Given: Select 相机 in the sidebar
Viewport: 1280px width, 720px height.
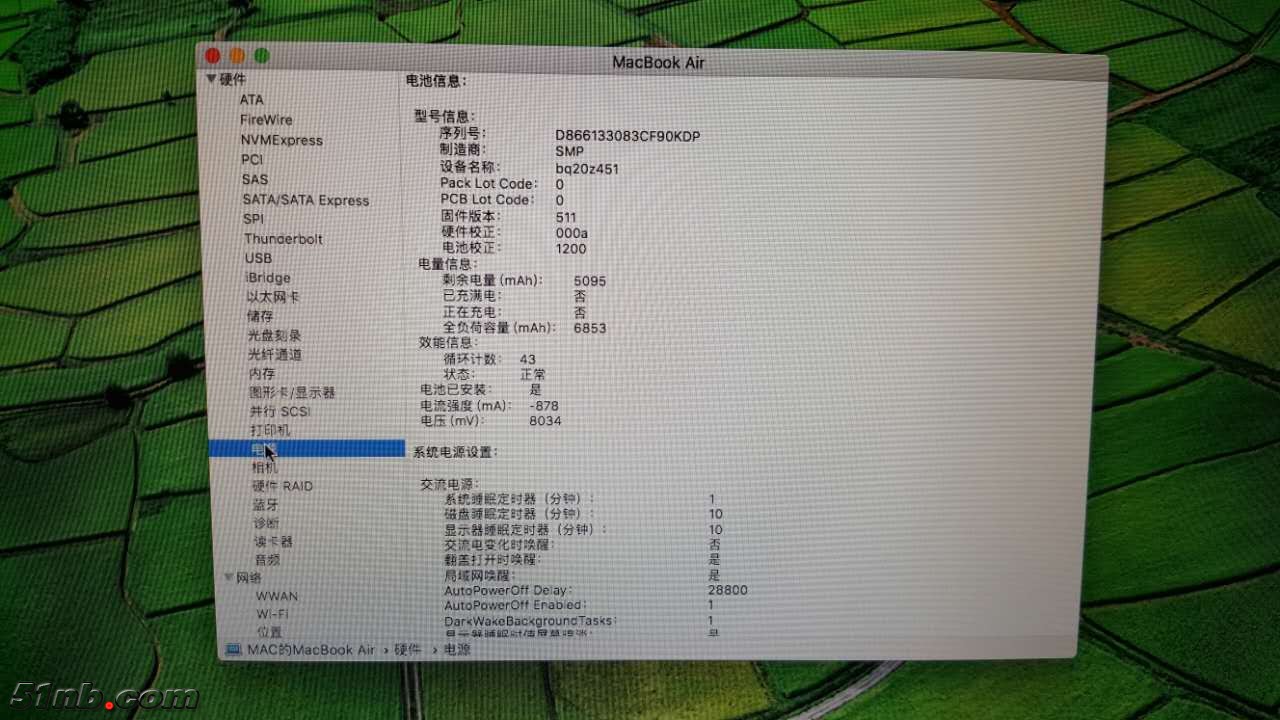Looking at the screenshot, I should tap(265, 468).
